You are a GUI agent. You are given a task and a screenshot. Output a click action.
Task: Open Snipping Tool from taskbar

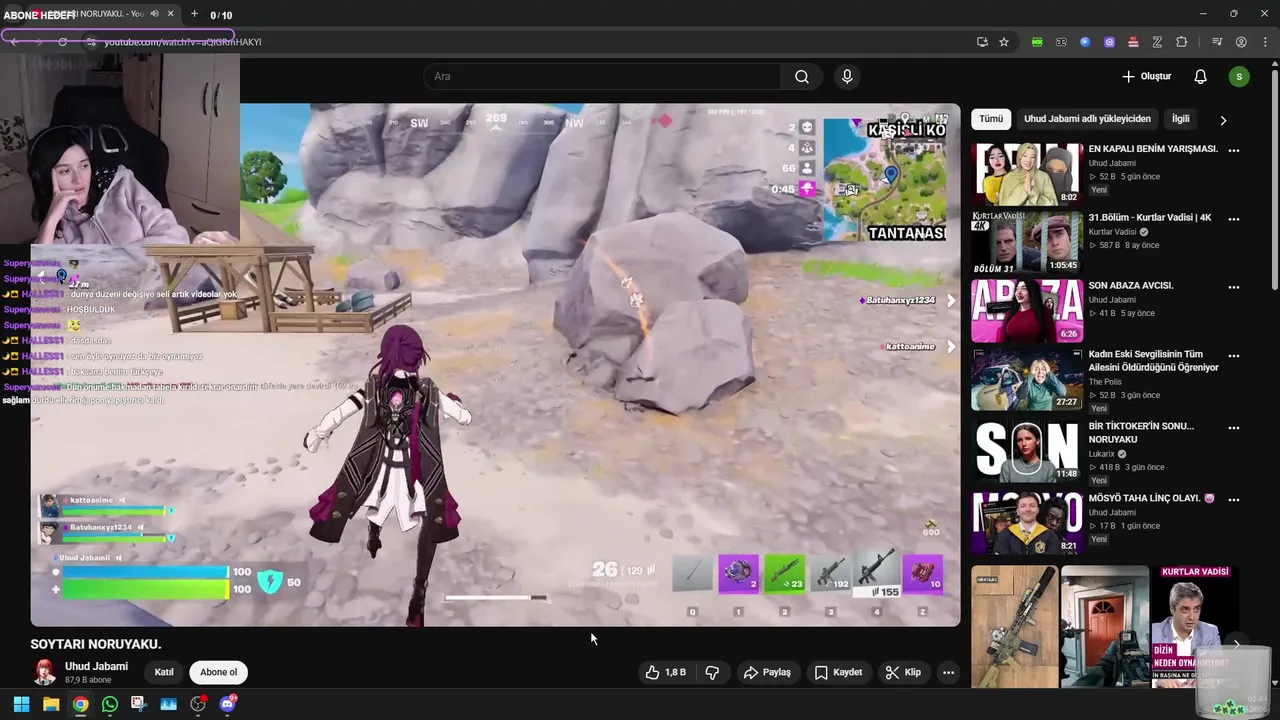click(138, 704)
